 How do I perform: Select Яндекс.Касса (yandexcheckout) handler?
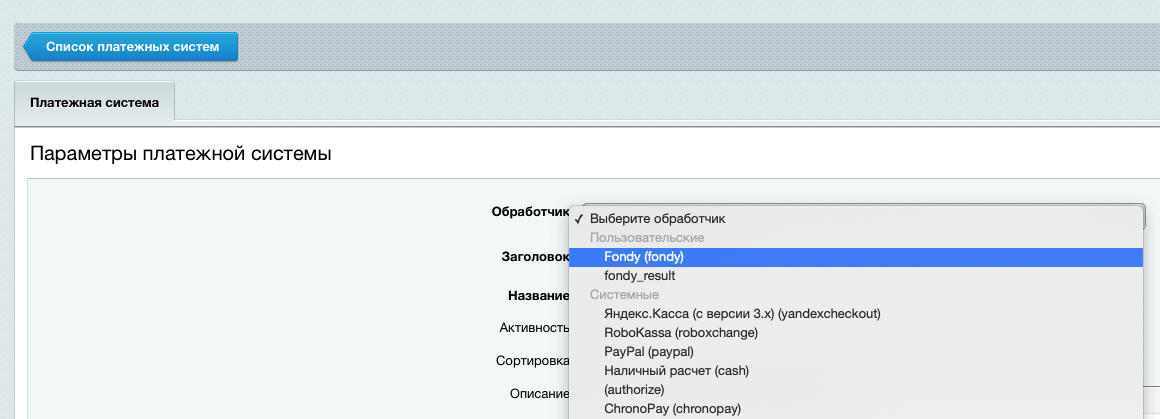click(856, 314)
